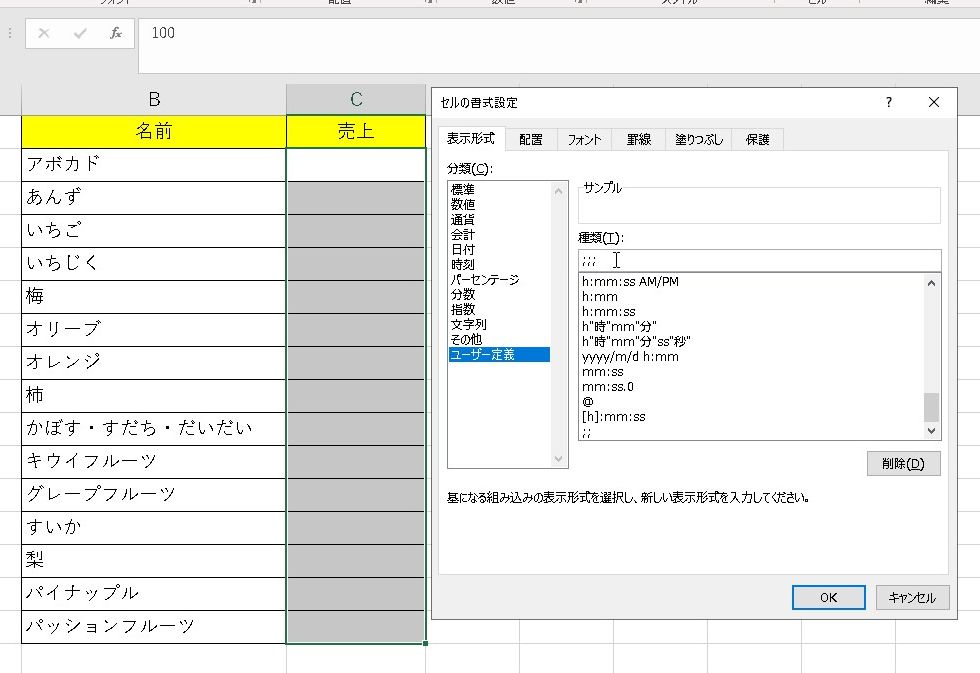Image resolution: width=980 pixels, height=673 pixels.
Task: Open the フォント tab
Action: [x=585, y=140]
